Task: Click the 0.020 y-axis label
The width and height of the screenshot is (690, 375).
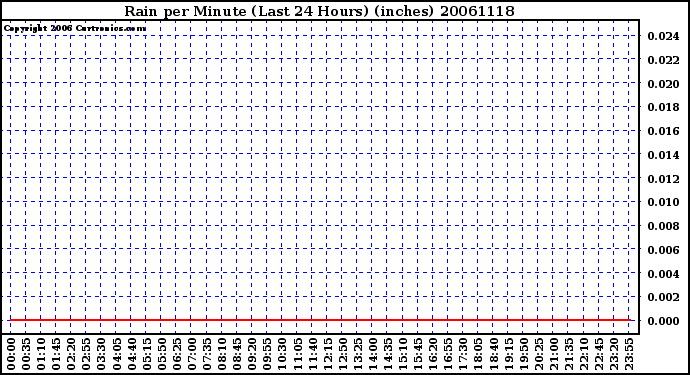Action: click(x=663, y=84)
